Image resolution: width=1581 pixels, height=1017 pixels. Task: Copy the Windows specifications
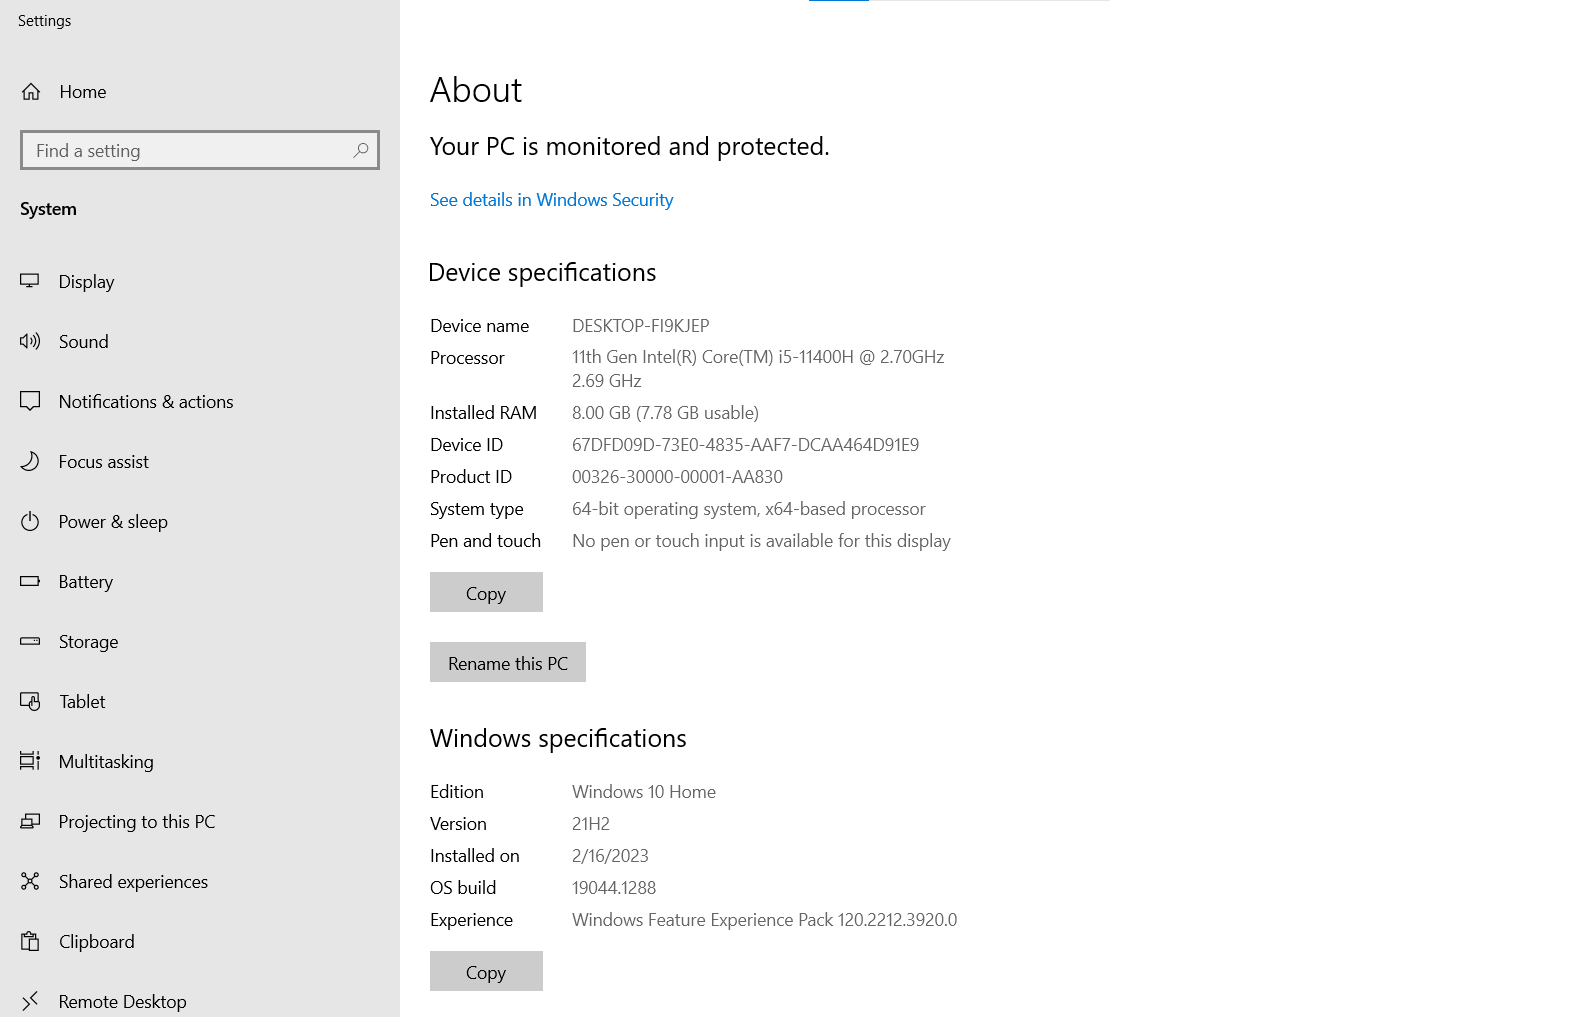486,971
